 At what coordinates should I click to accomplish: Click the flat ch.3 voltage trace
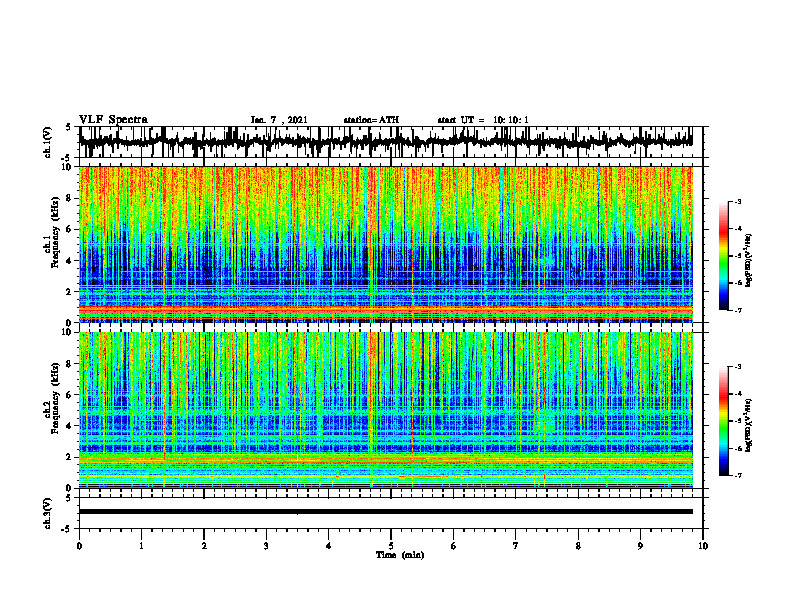point(386,512)
